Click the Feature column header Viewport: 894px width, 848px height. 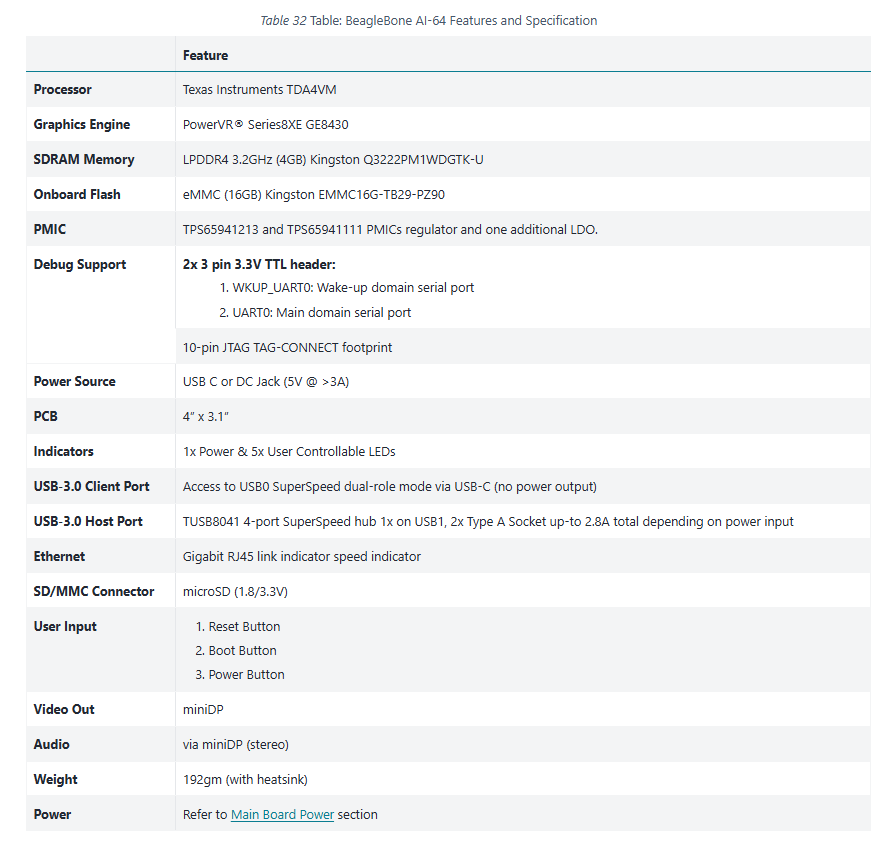click(205, 55)
